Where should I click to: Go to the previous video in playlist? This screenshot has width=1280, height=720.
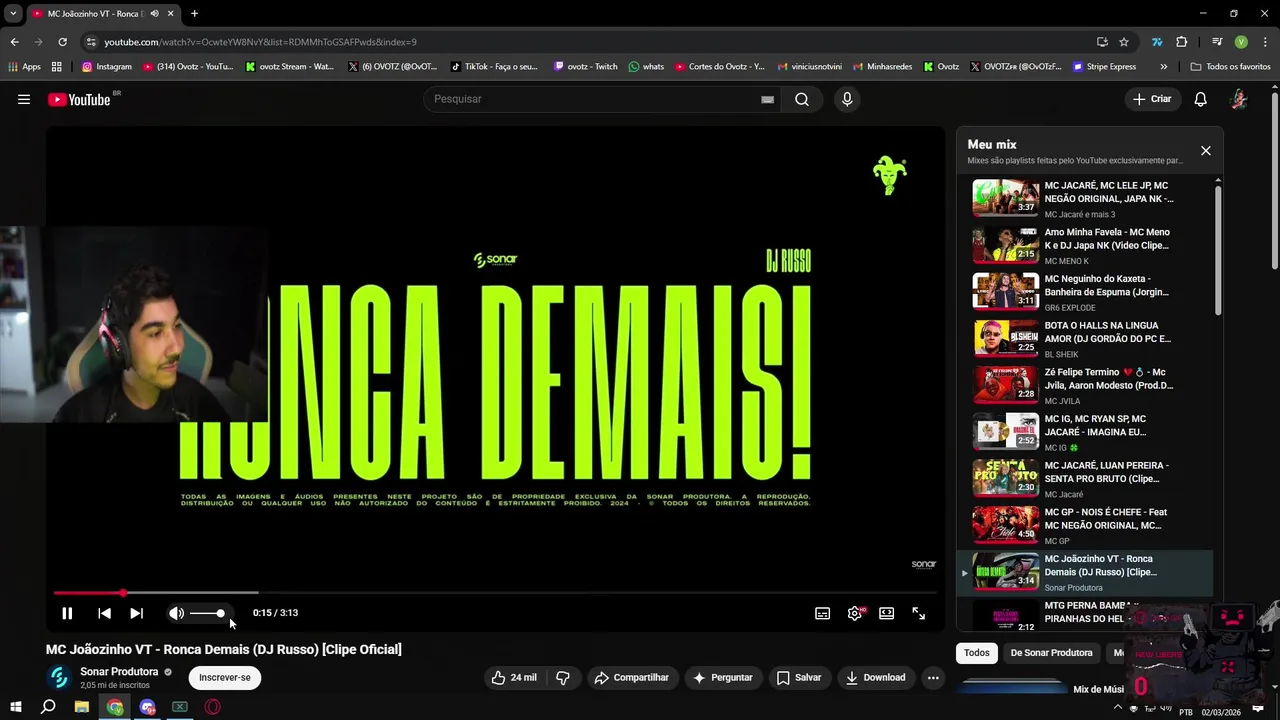tap(104, 613)
